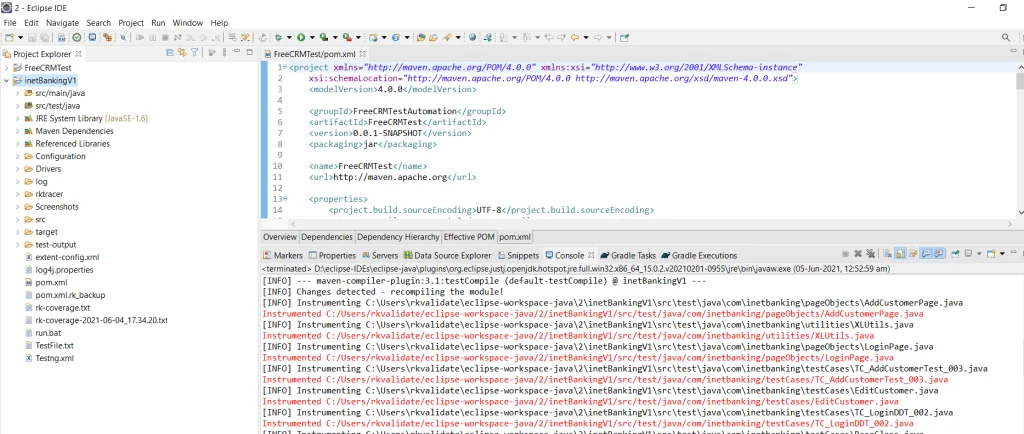Expand the src/main/java folder
The image size is (1024, 434).
pyautogui.click(x=18, y=93)
